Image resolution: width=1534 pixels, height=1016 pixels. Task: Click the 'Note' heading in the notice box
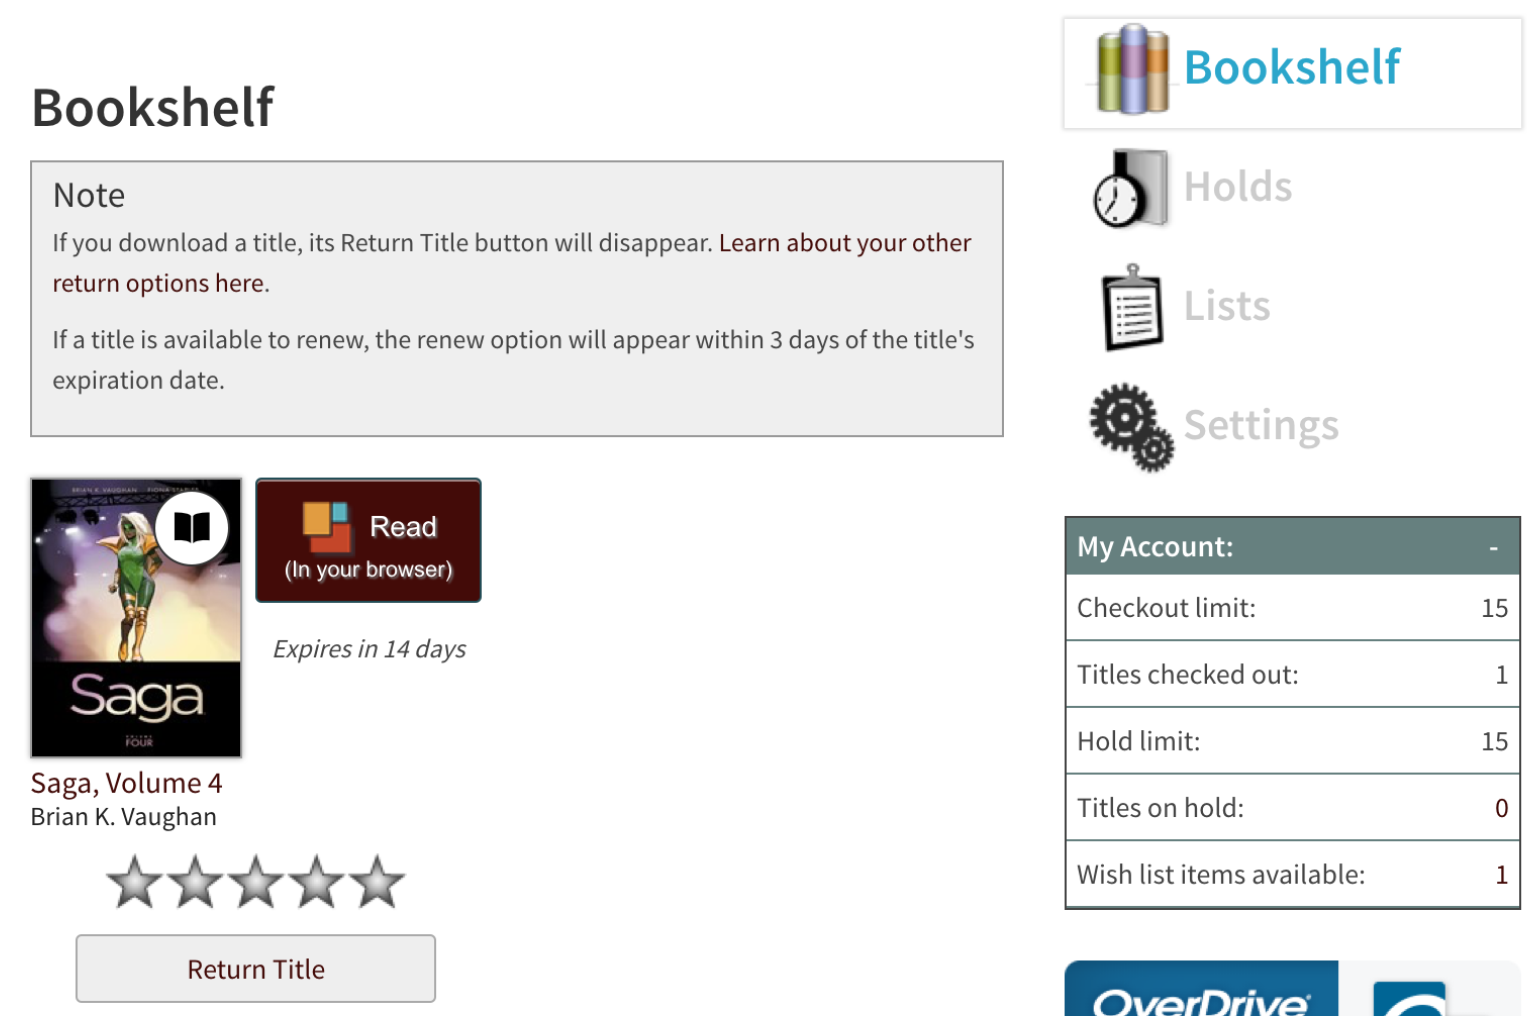(89, 195)
